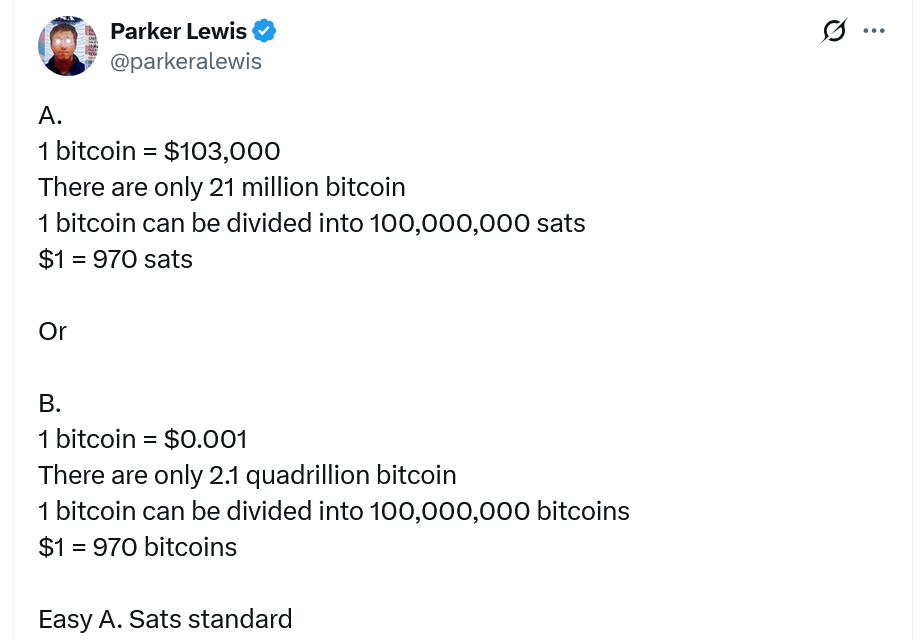The image size is (924, 640).
Task: Click the "$1 = 970 bitcoins" line
Action: [x=137, y=547]
